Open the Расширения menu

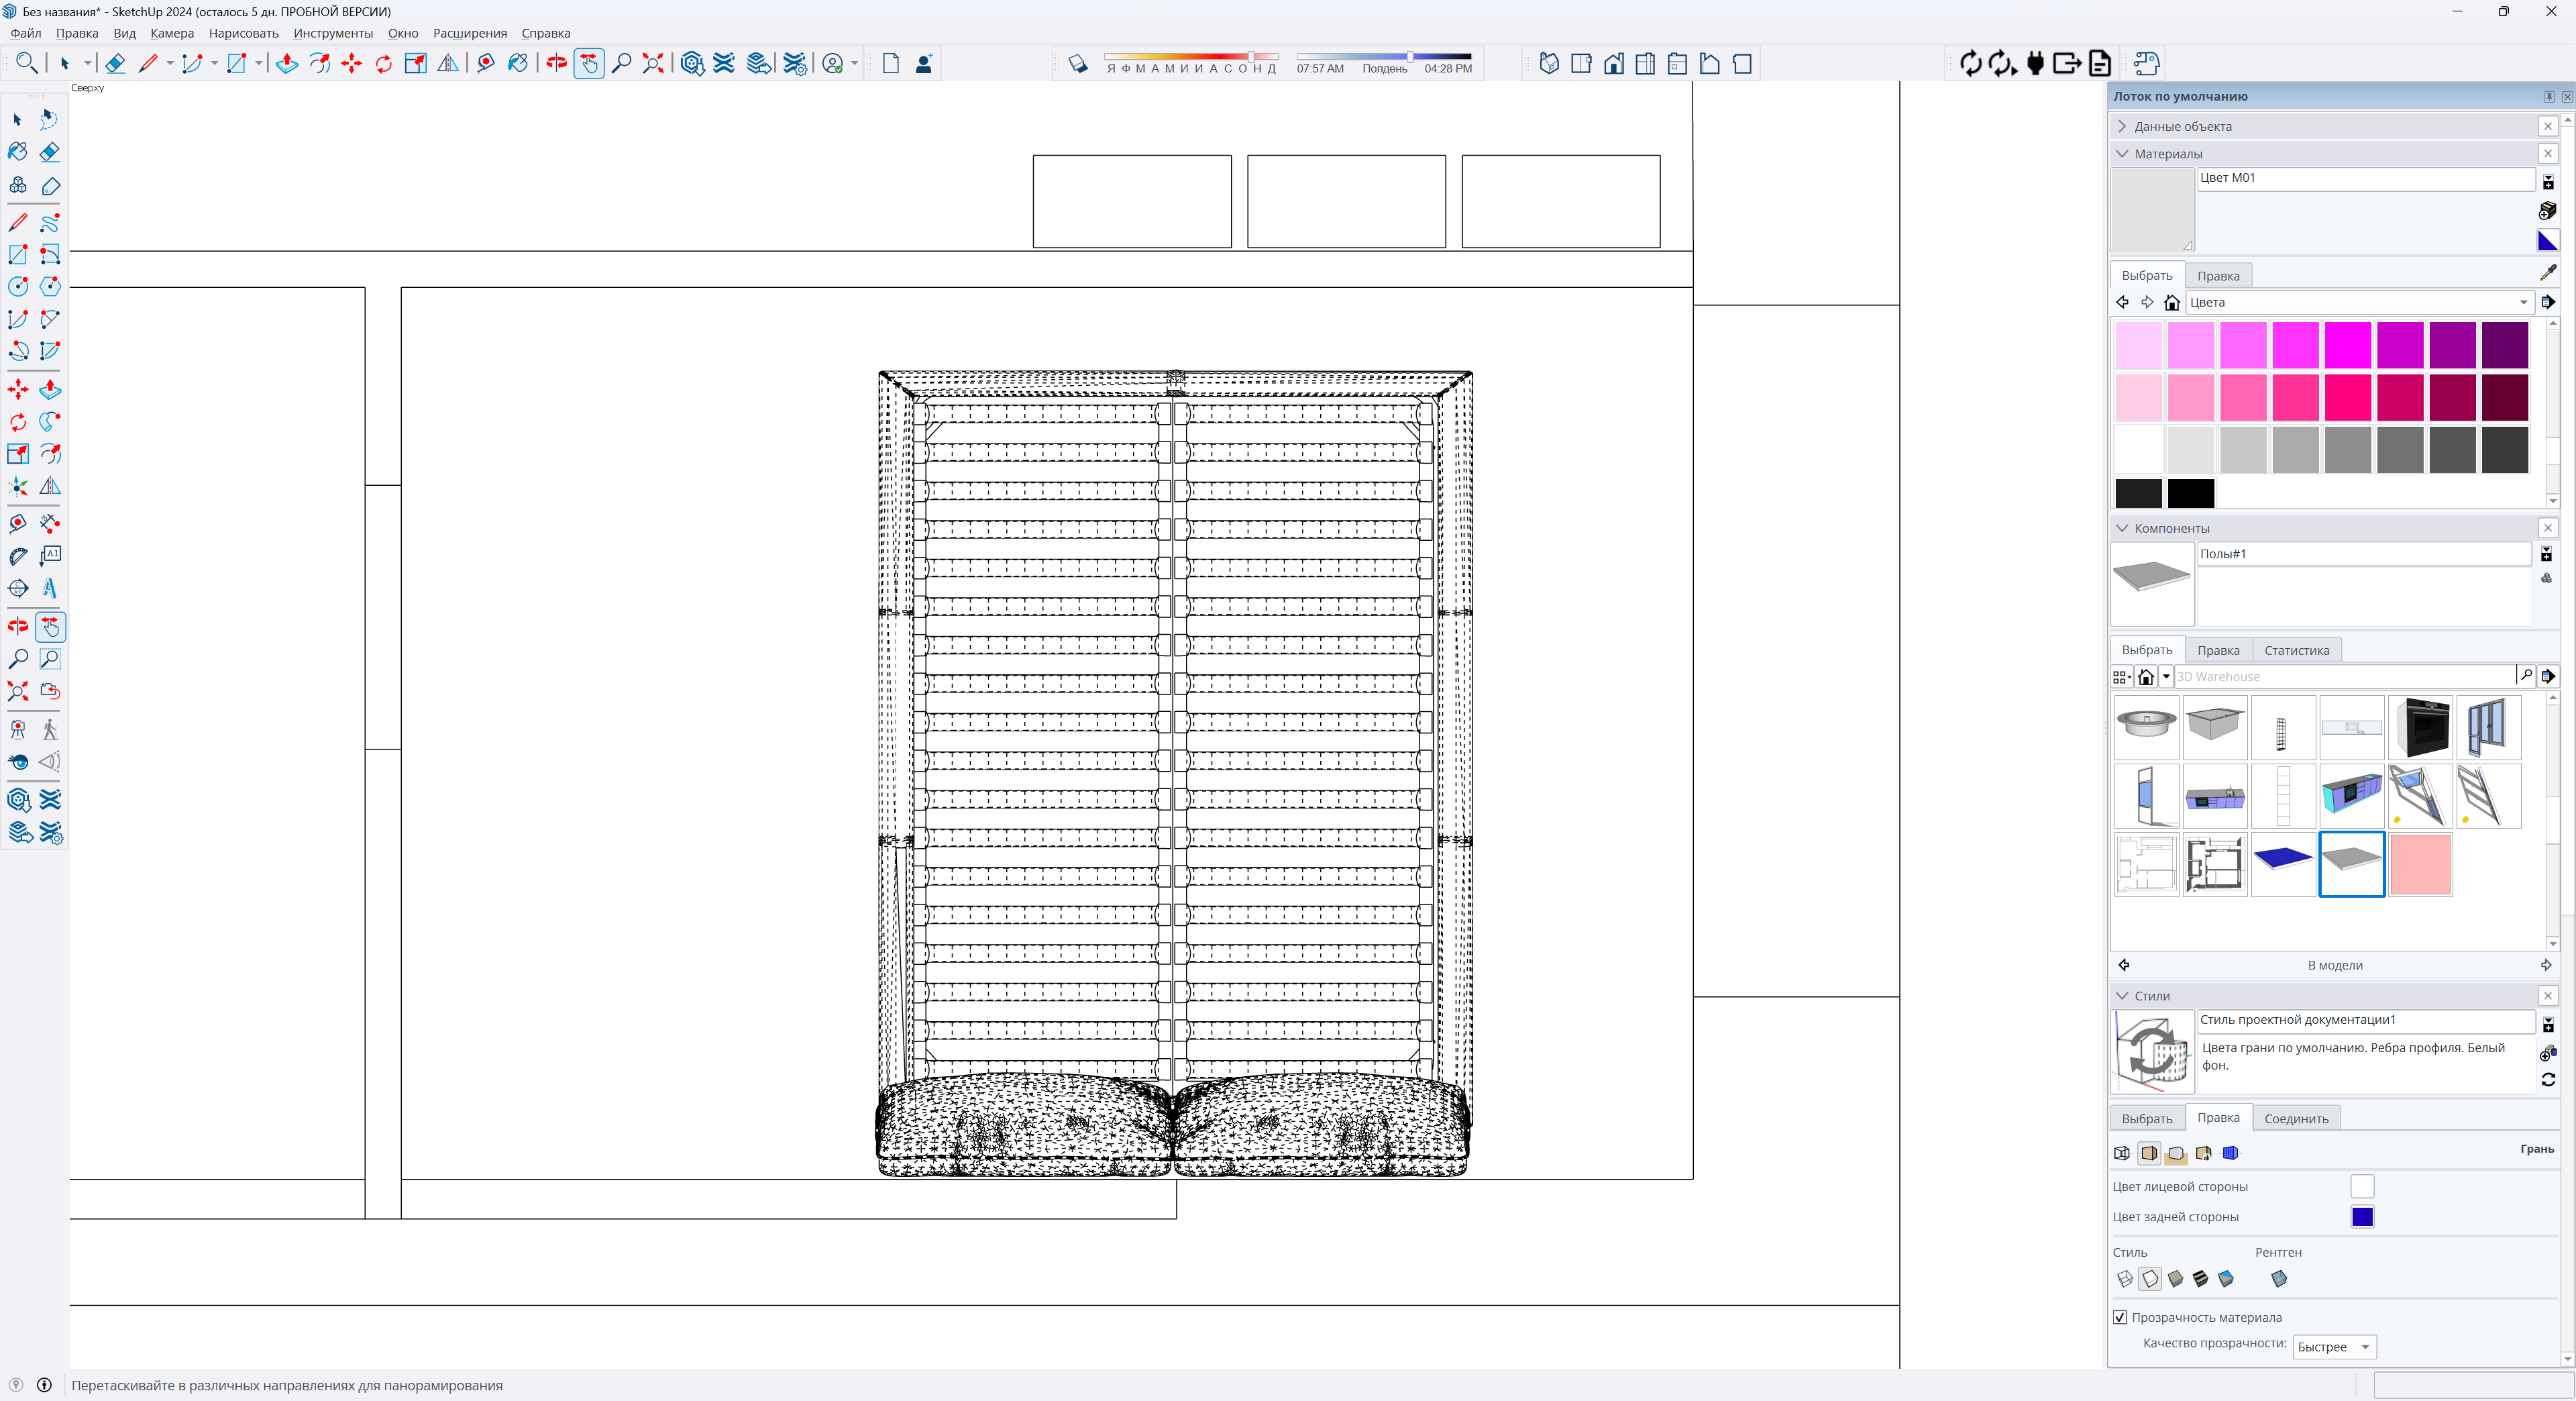click(x=469, y=33)
